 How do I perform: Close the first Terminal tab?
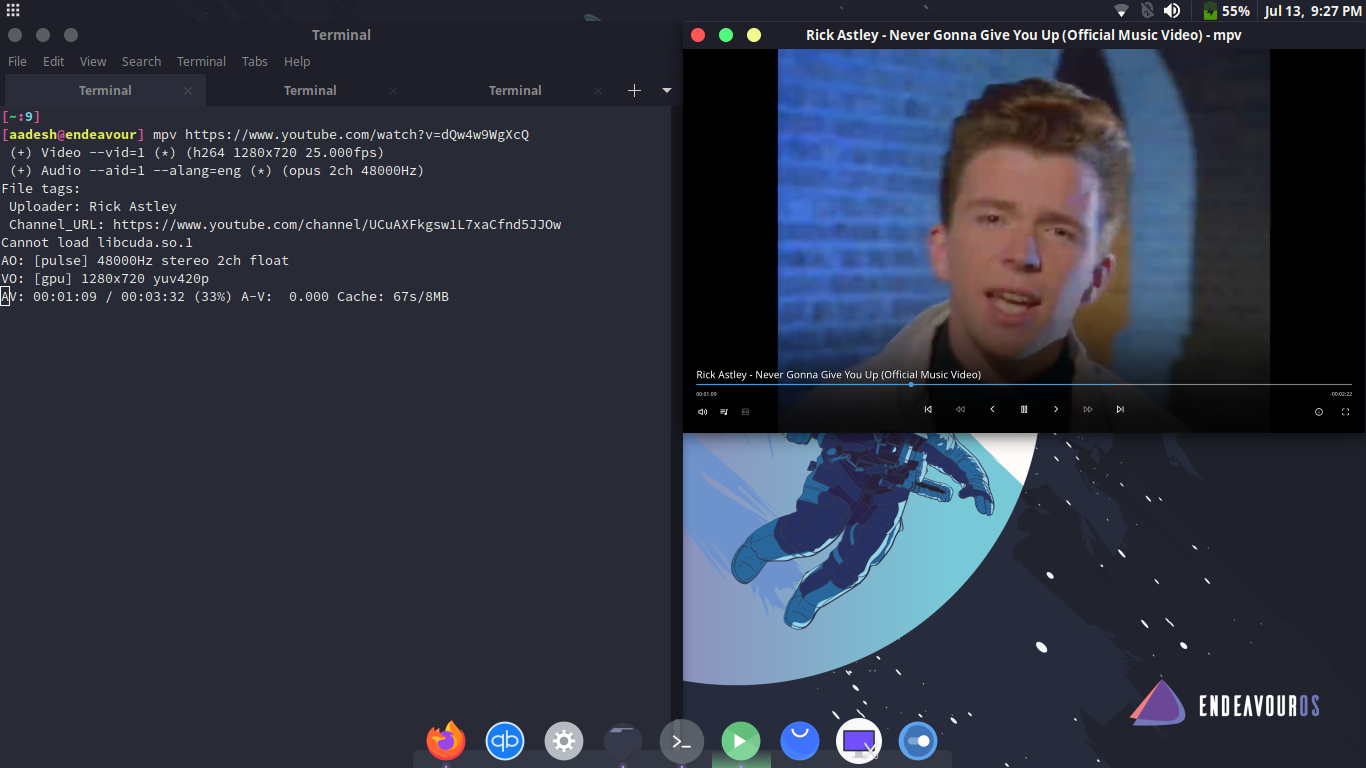[188, 90]
